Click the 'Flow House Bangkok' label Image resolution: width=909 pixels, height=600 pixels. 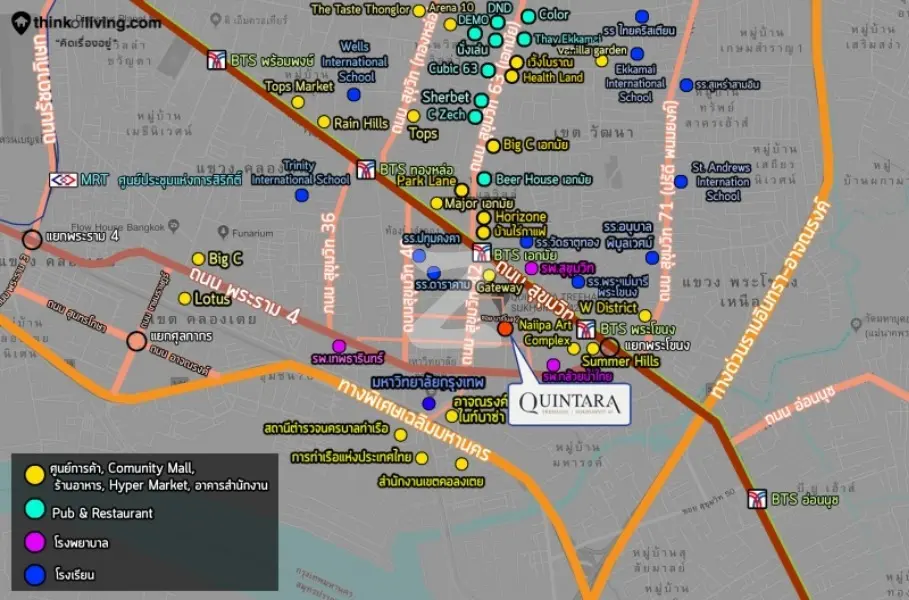118,227
